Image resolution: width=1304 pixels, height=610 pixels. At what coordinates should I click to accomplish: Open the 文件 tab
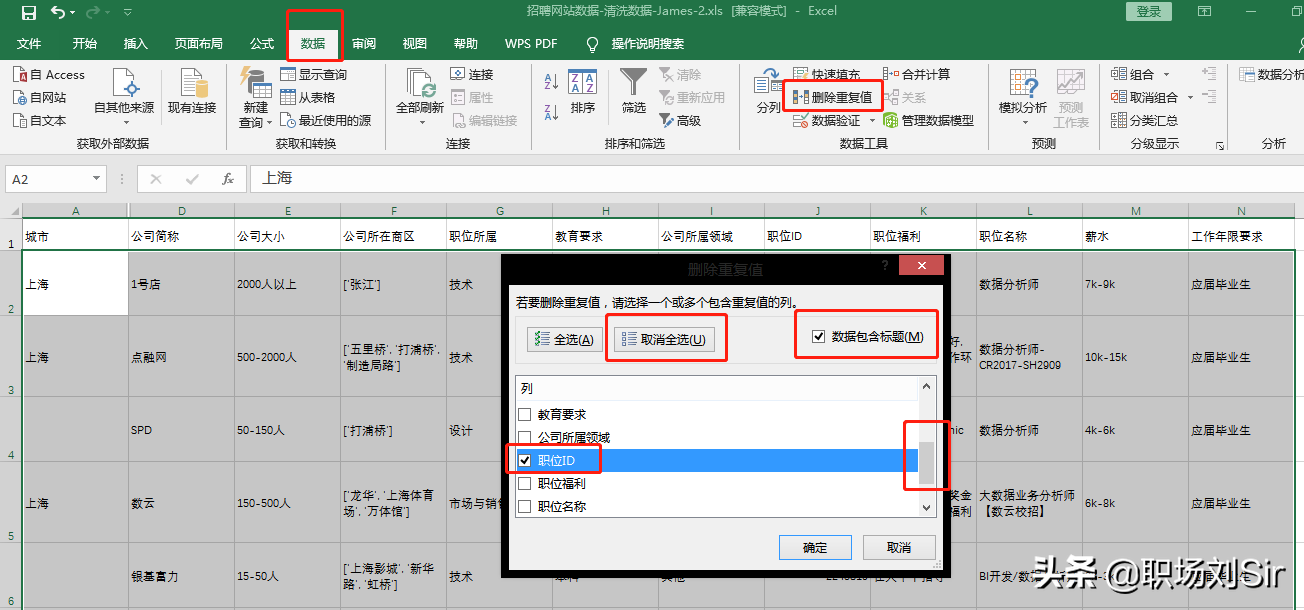coord(29,44)
